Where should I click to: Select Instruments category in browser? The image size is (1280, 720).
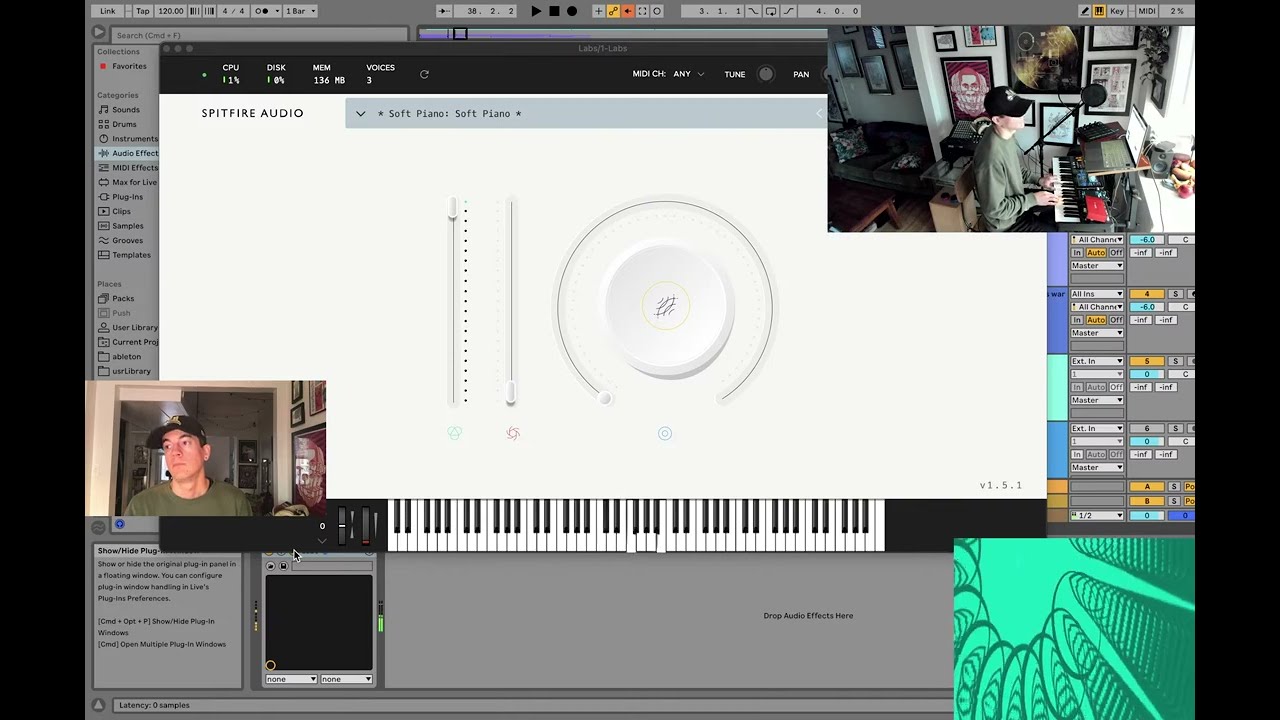click(x=134, y=139)
